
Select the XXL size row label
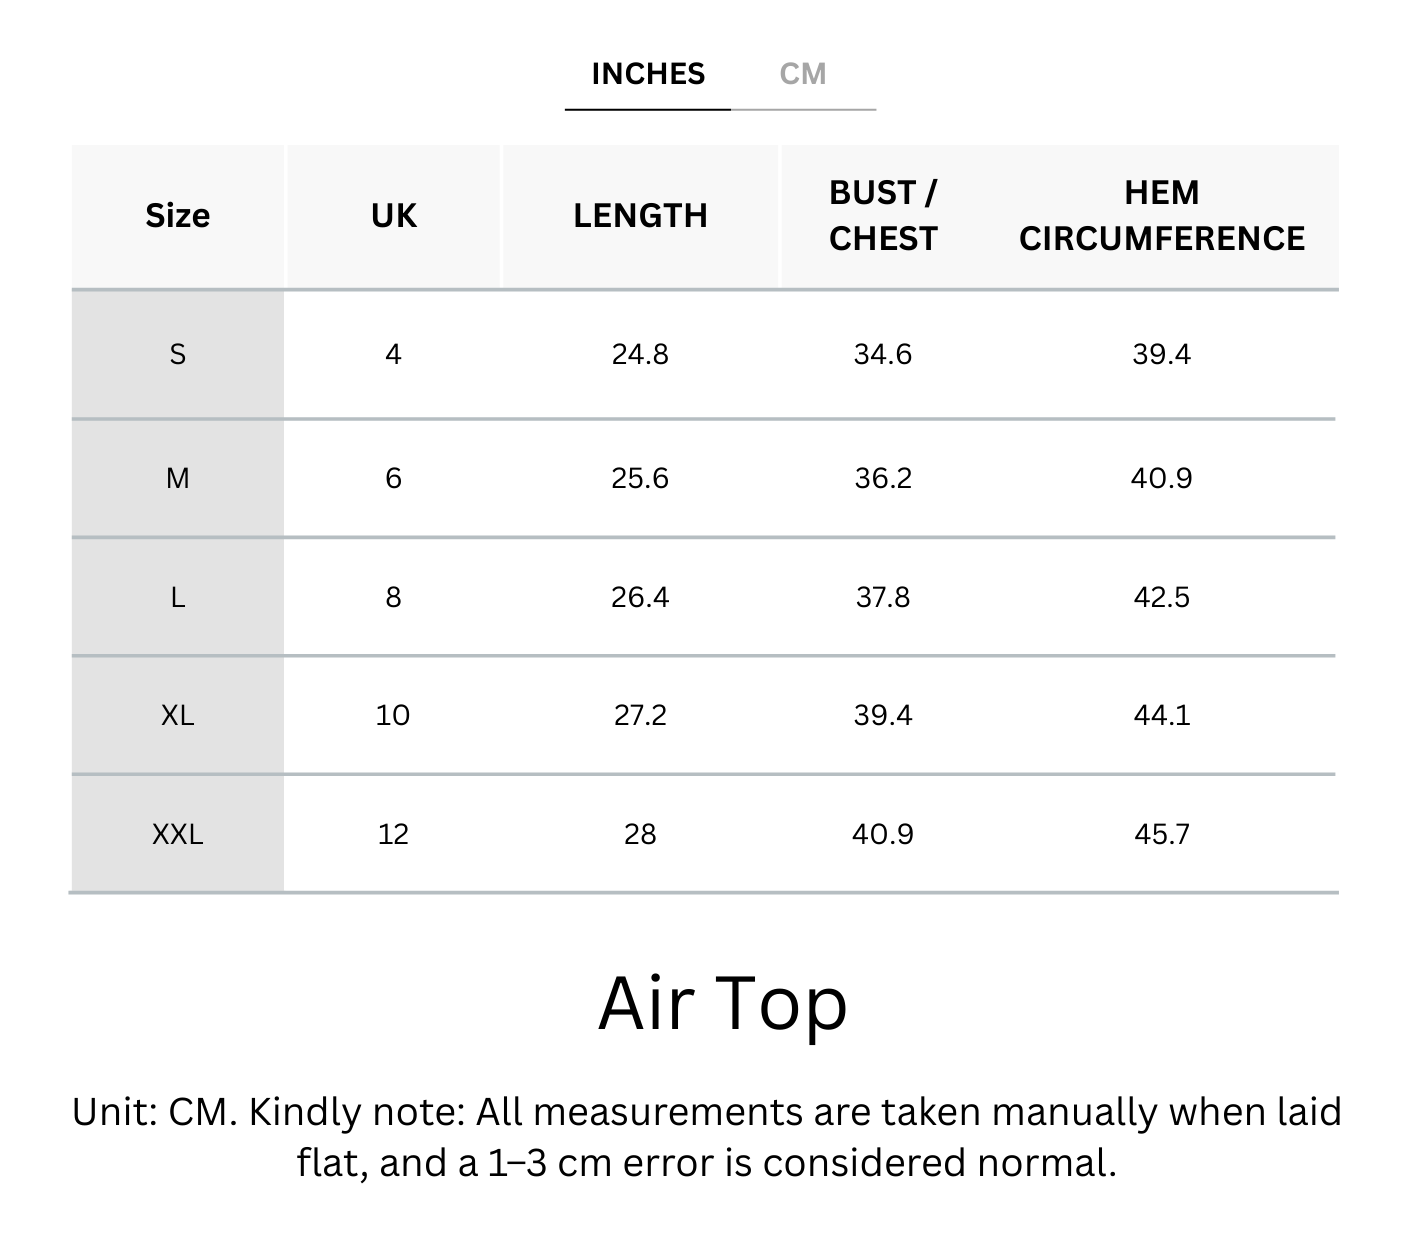178,834
